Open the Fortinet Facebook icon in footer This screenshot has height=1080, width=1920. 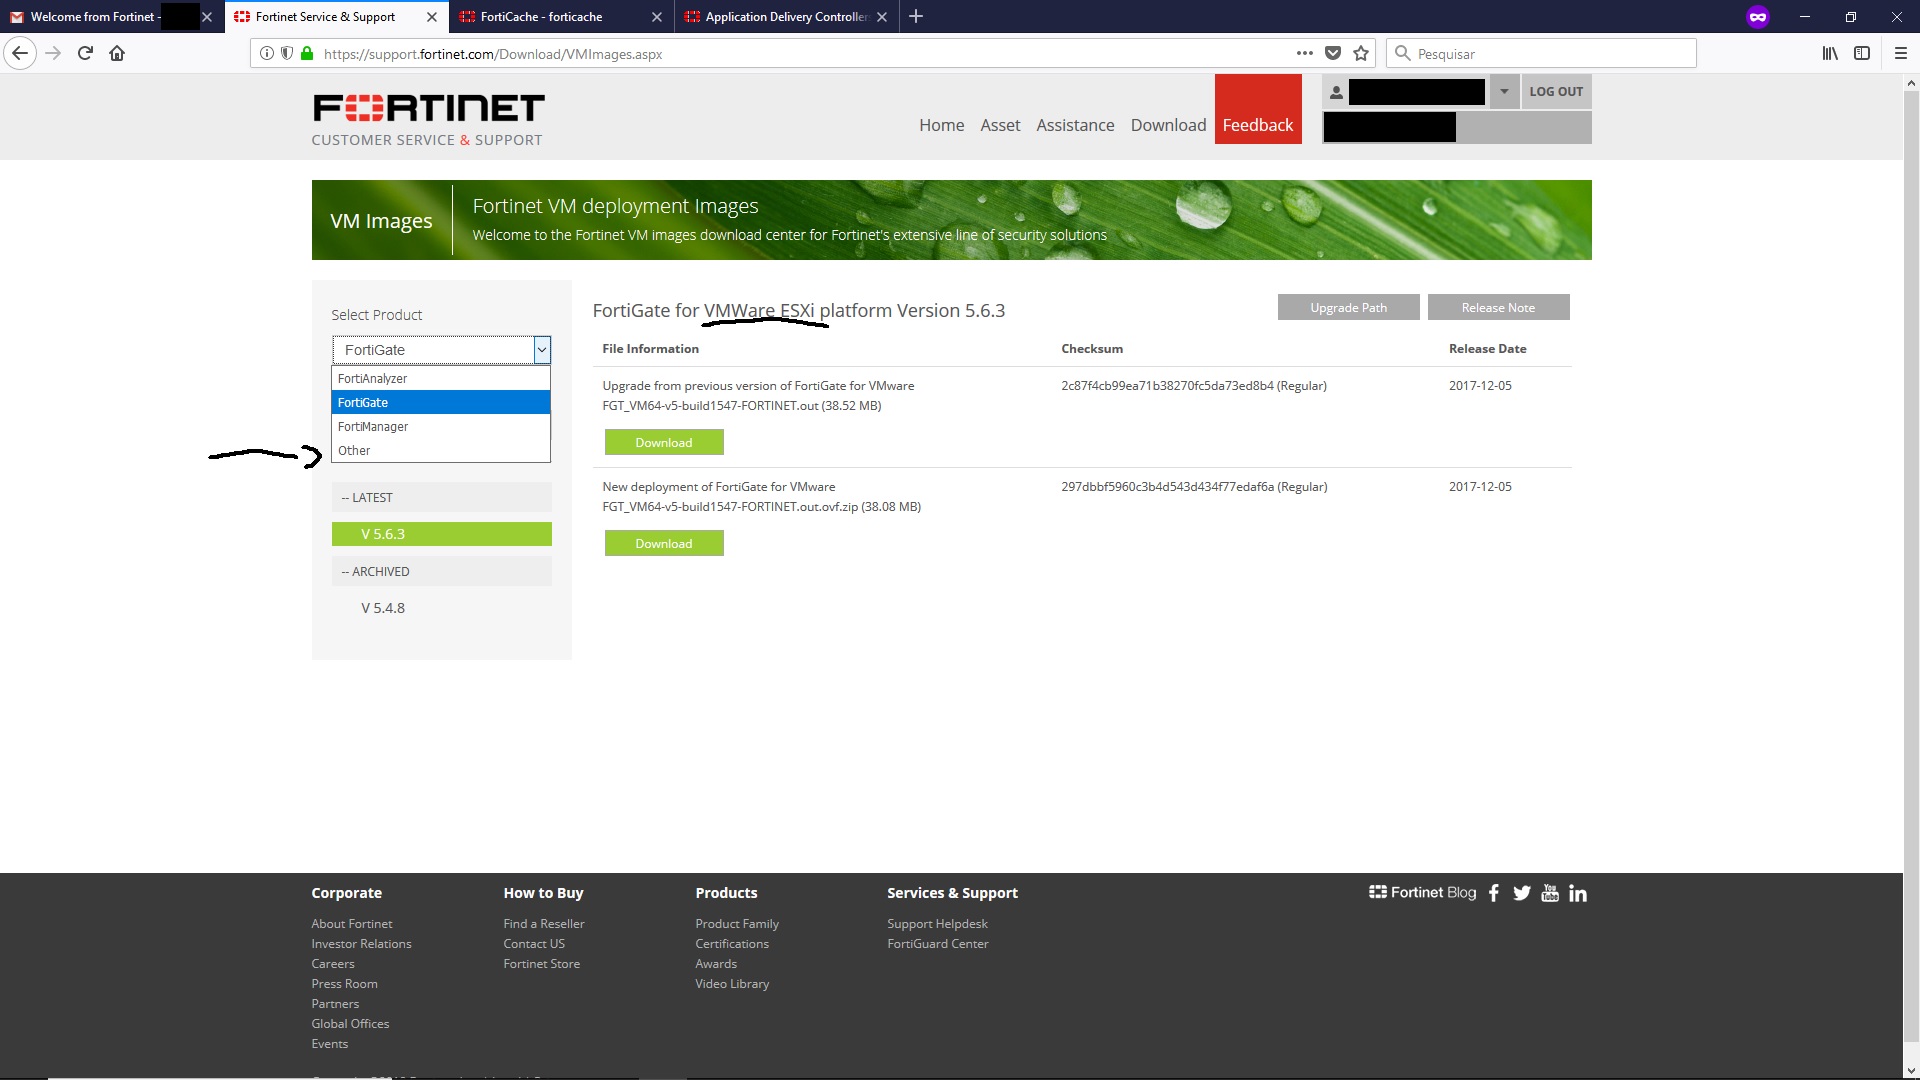pos(1493,893)
